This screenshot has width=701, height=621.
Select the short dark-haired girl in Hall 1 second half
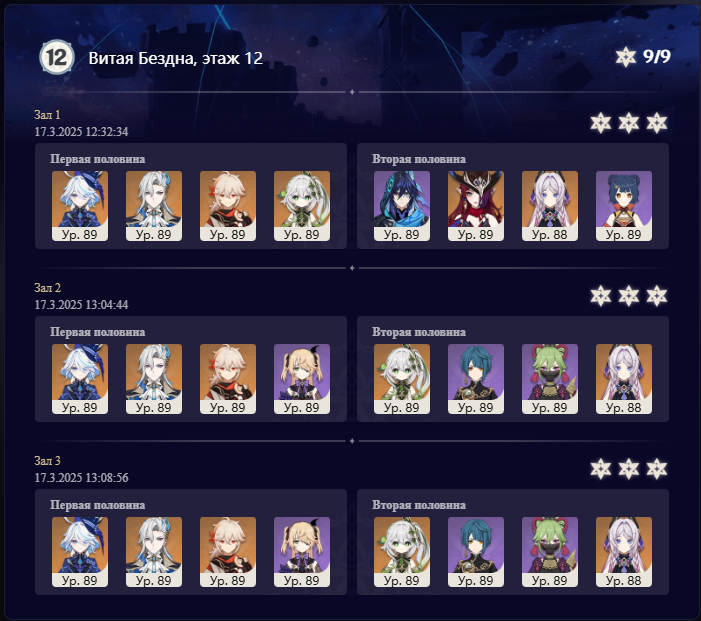point(624,206)
